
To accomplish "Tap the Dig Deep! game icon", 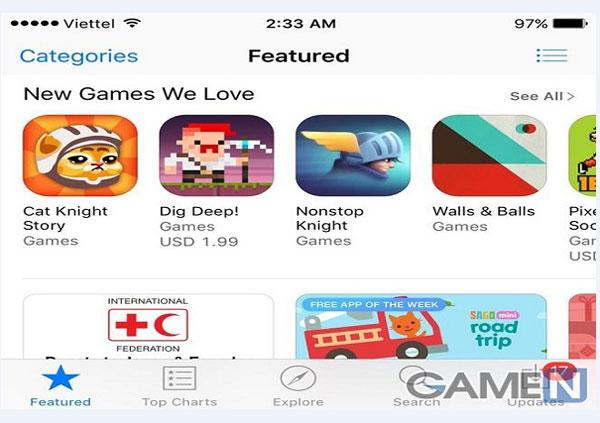I will click(217, 155).
